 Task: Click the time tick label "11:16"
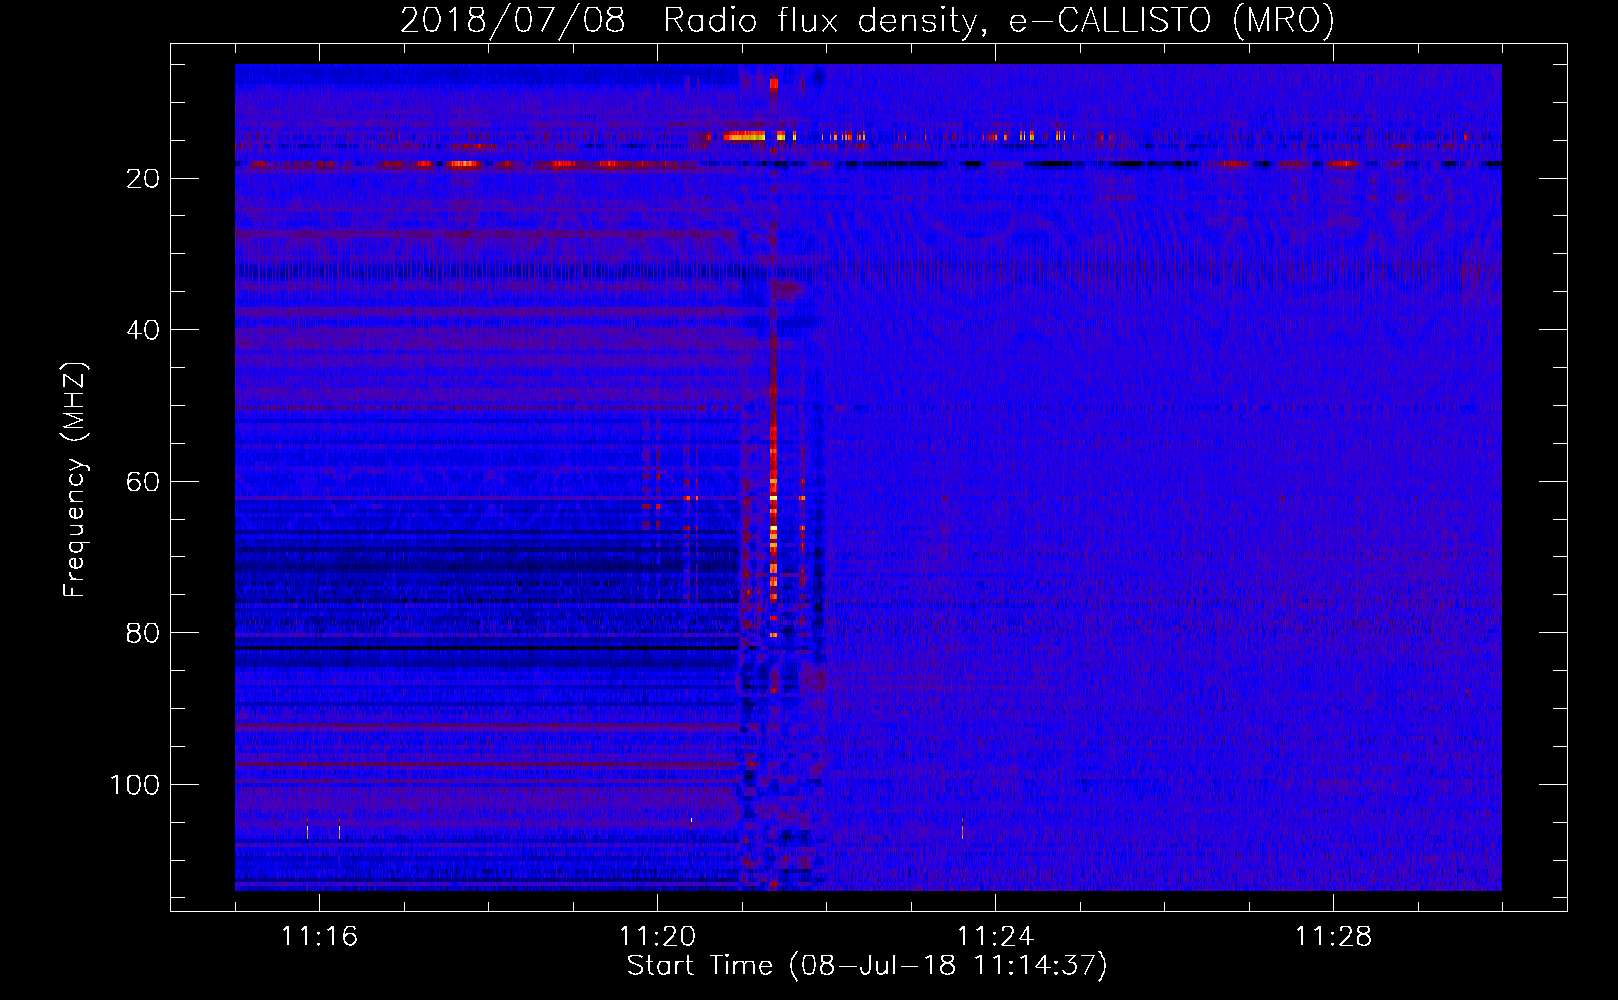pos(319,937)
